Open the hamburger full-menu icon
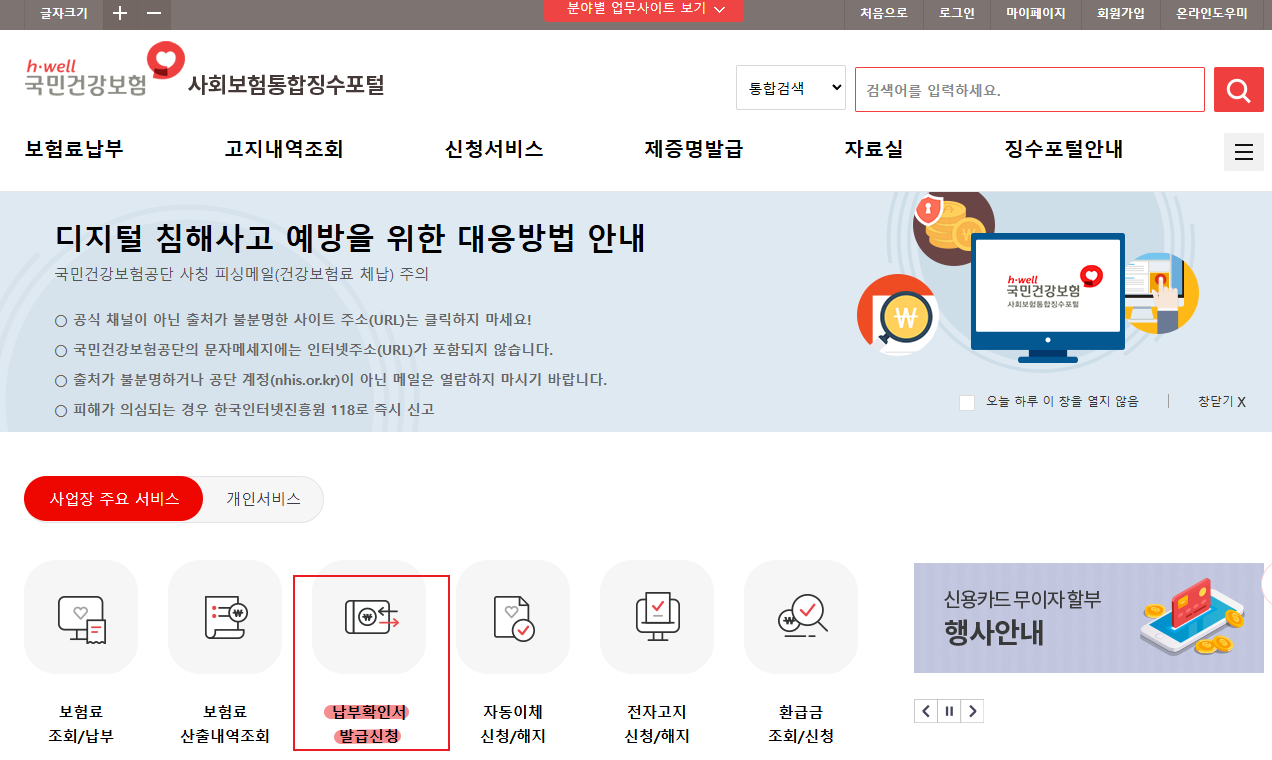The image size is (1272, 760). tap(1244, 152)
